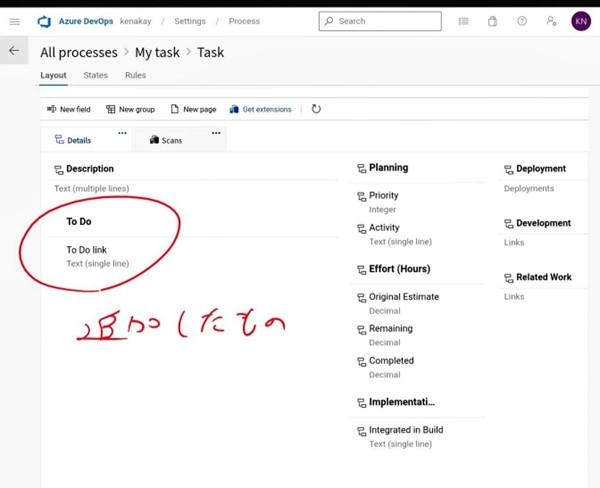Click the New group button
The image size is (600, 488).
[x=130, y=109]
